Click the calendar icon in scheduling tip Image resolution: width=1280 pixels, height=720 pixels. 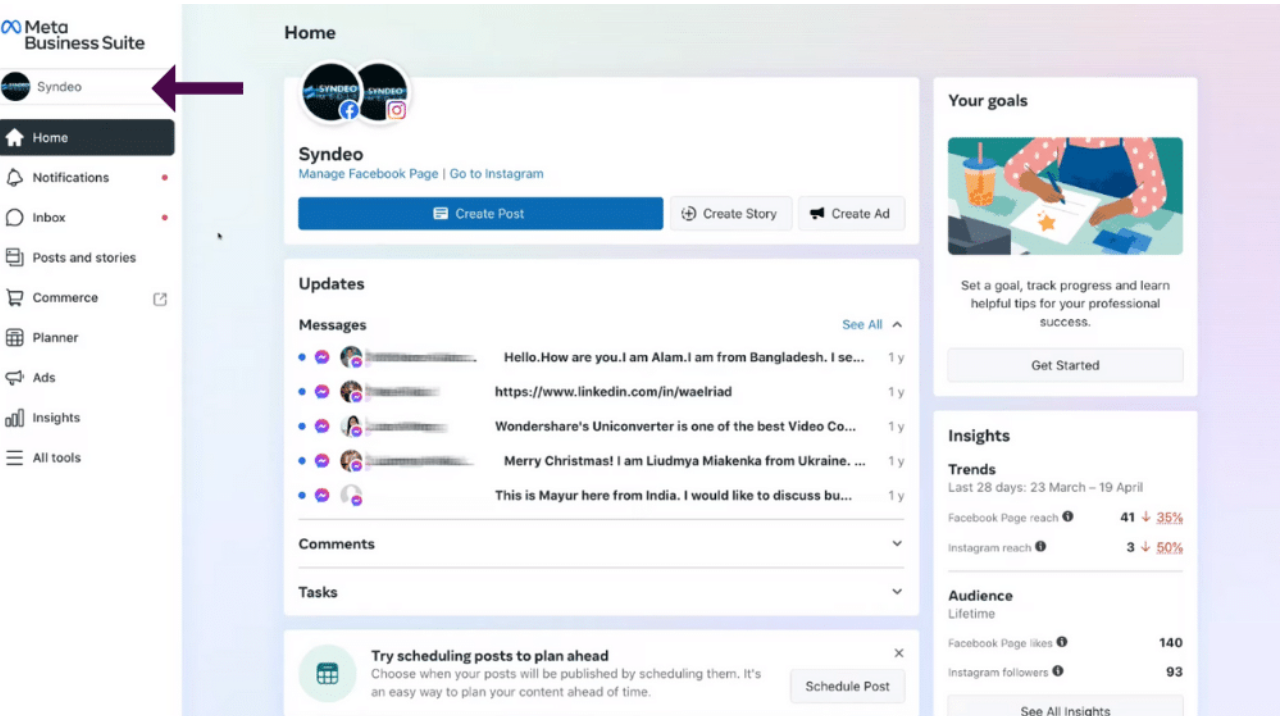[x=327, y=673]
